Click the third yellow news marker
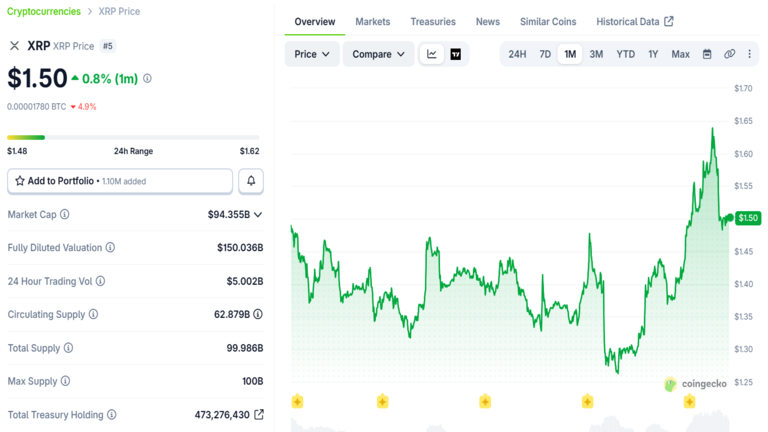The height and width of the screenshot is (432, 768). 485,402
